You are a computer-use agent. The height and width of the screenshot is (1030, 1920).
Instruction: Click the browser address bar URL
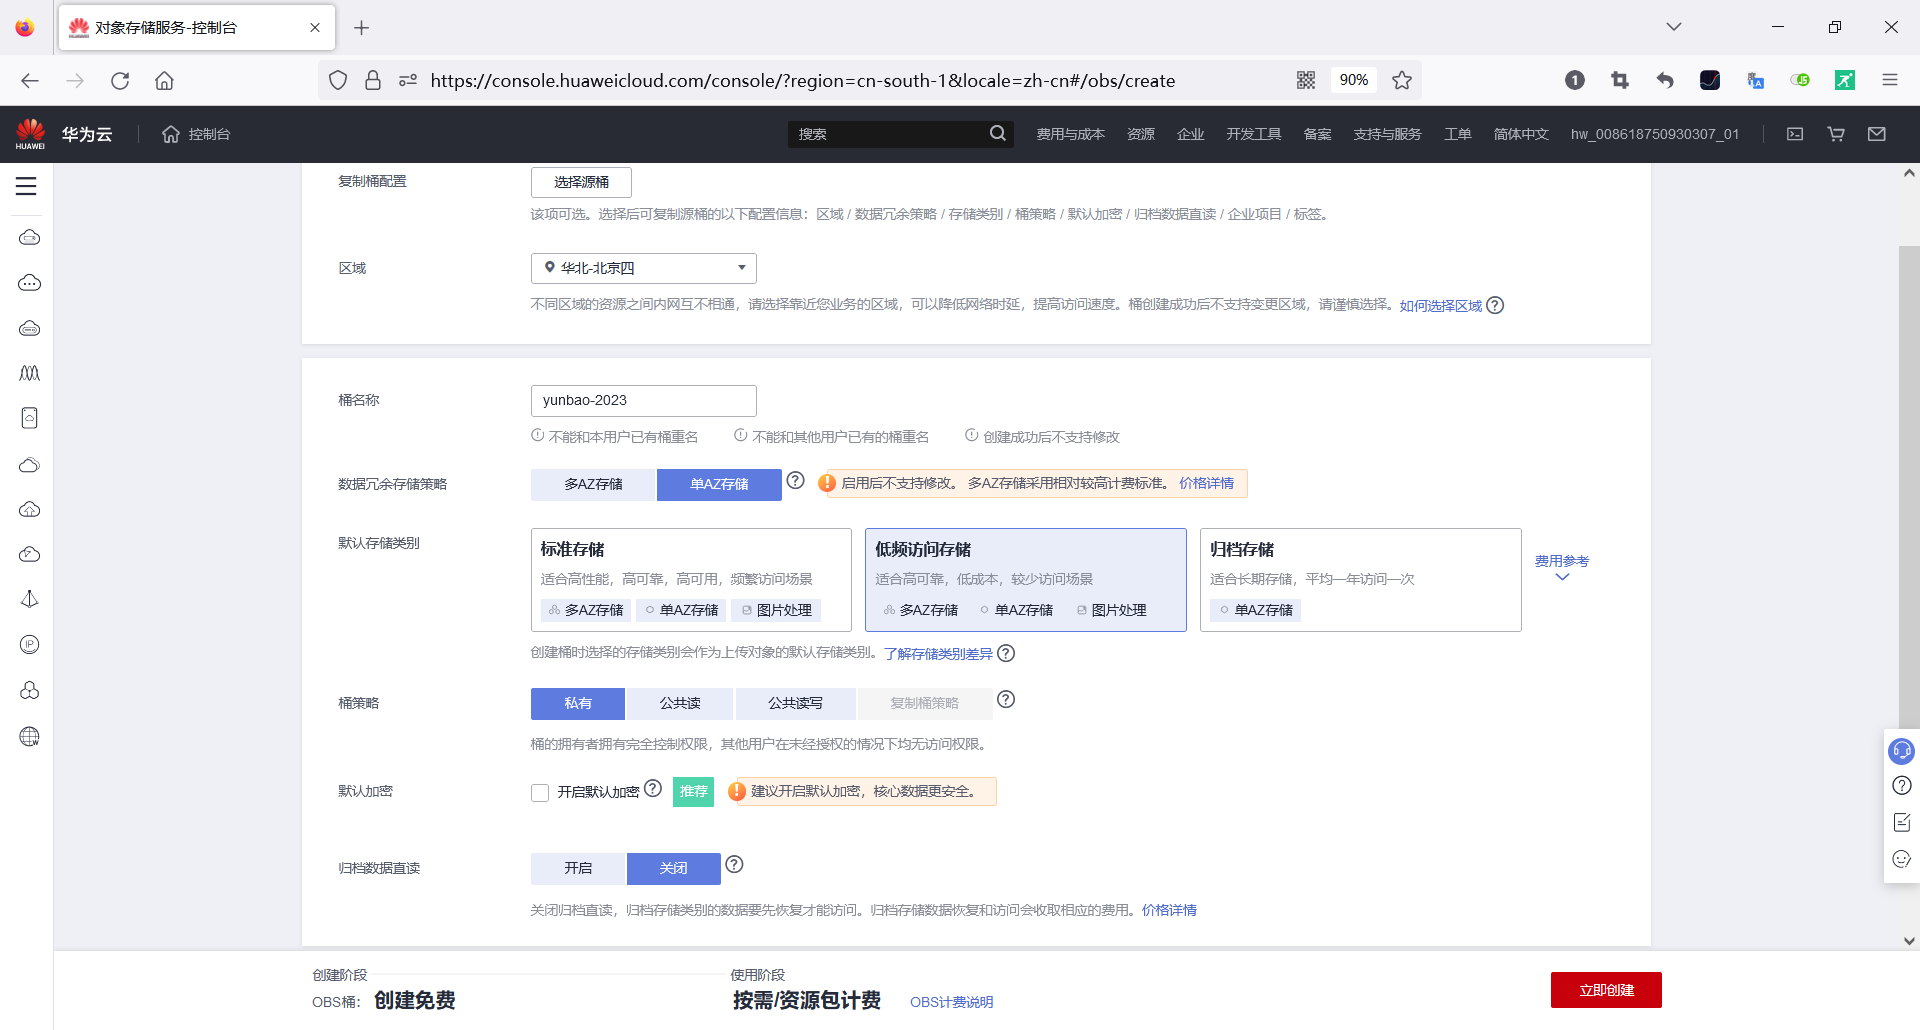pyautogui.click(x=803, y=81)
